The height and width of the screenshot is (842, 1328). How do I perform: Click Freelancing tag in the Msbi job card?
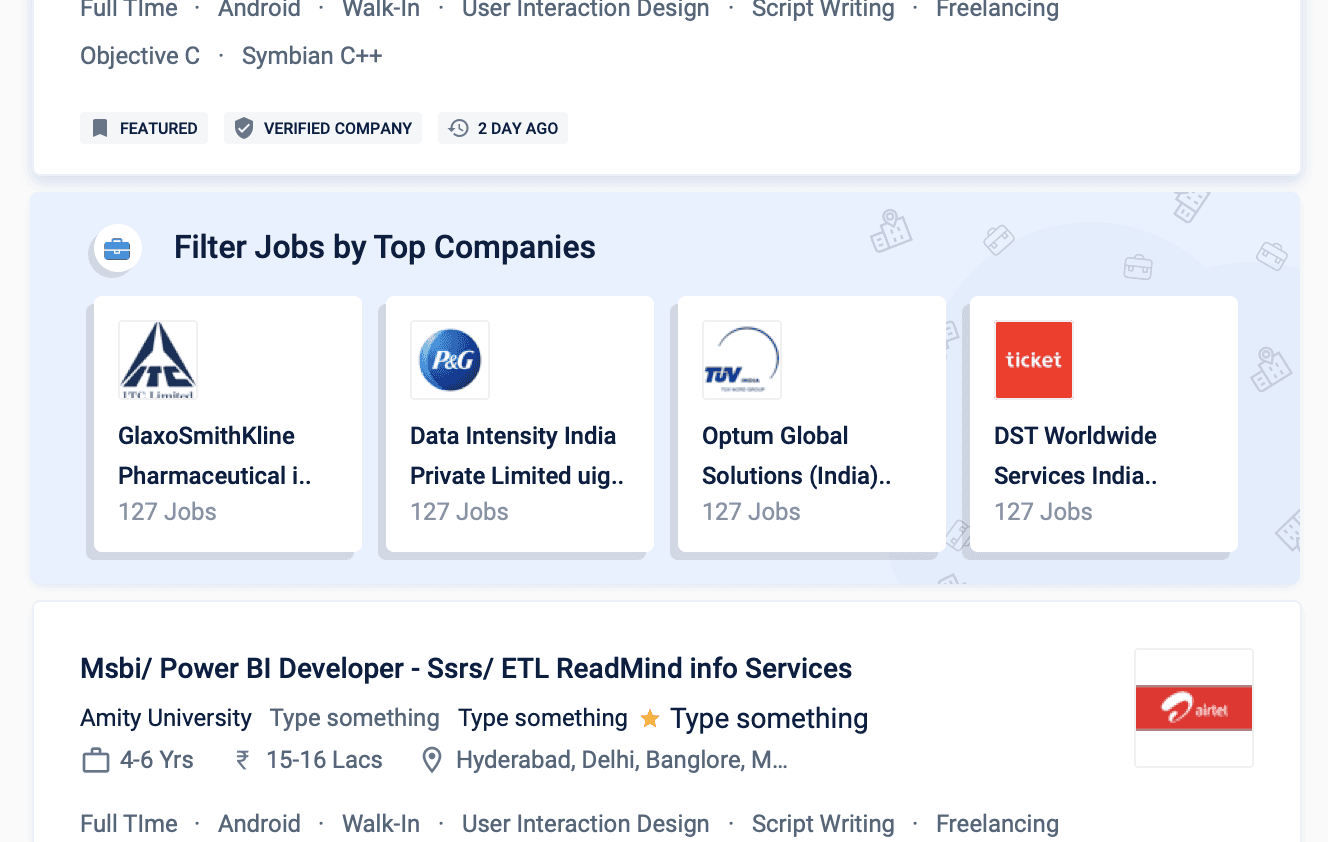[997, 824]
